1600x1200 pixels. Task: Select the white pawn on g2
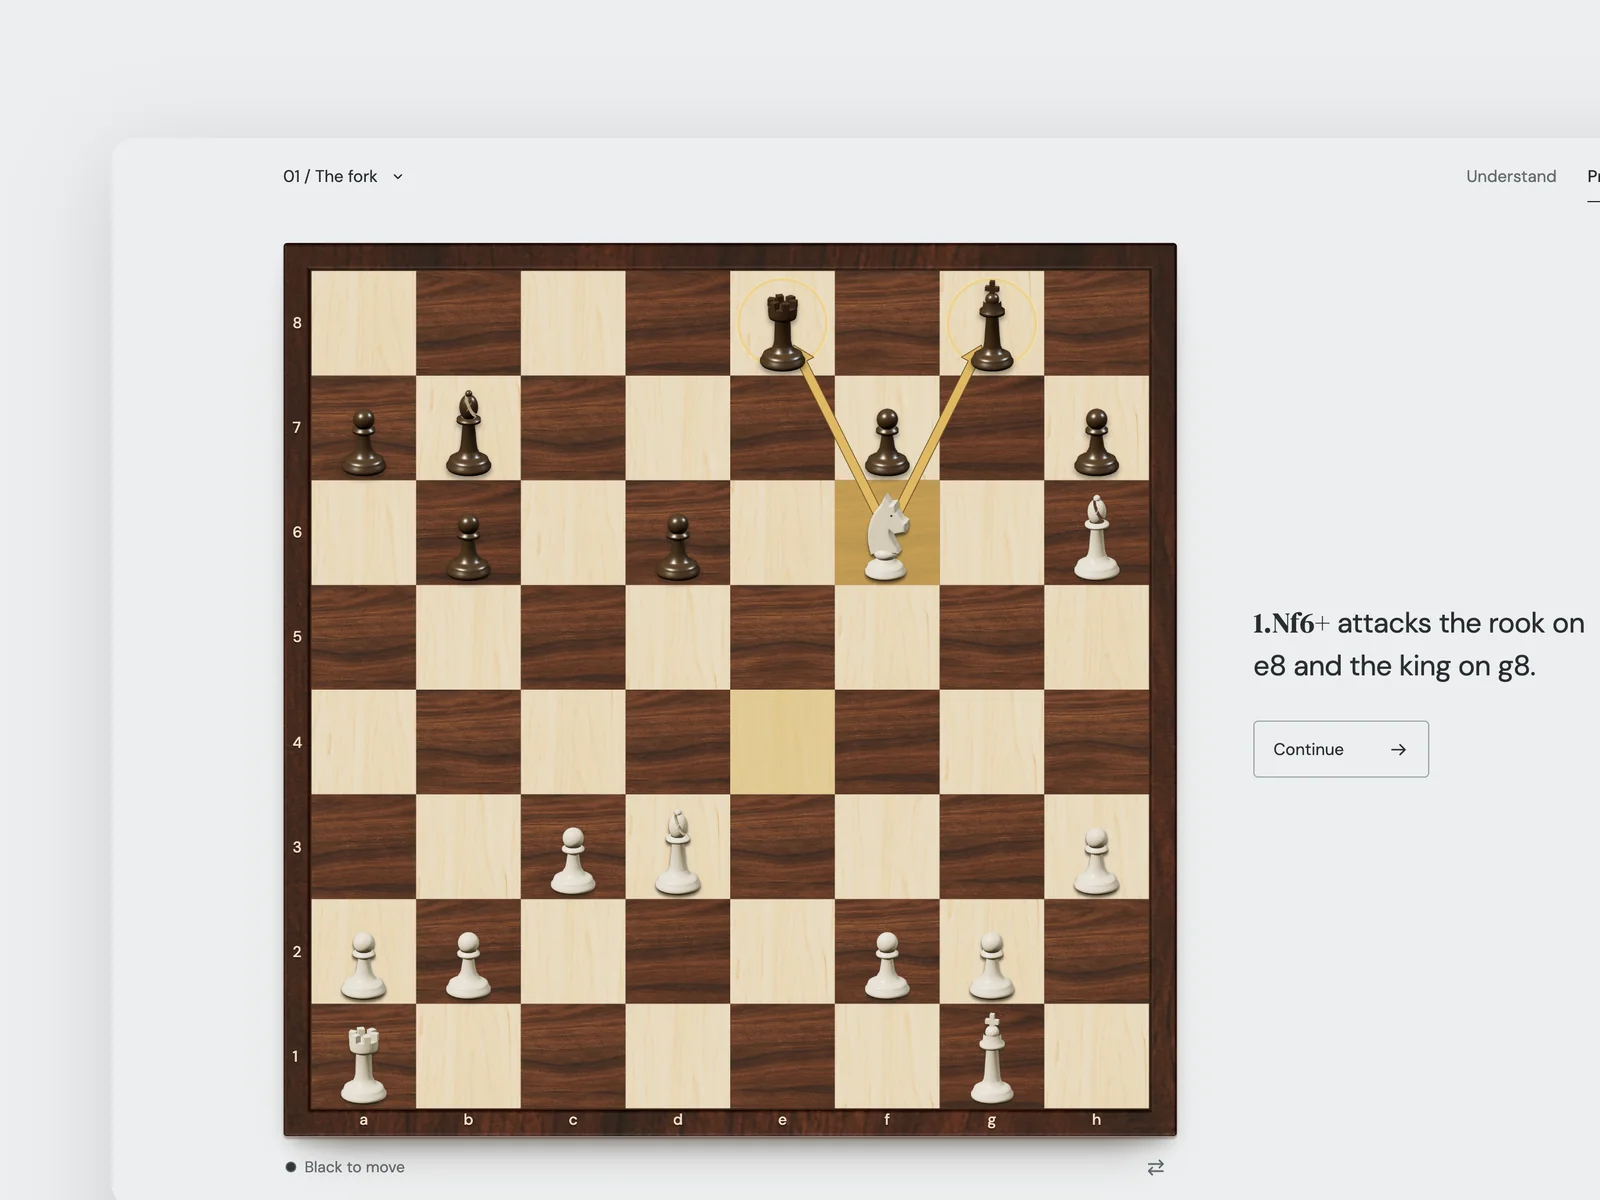click(992, 965)
